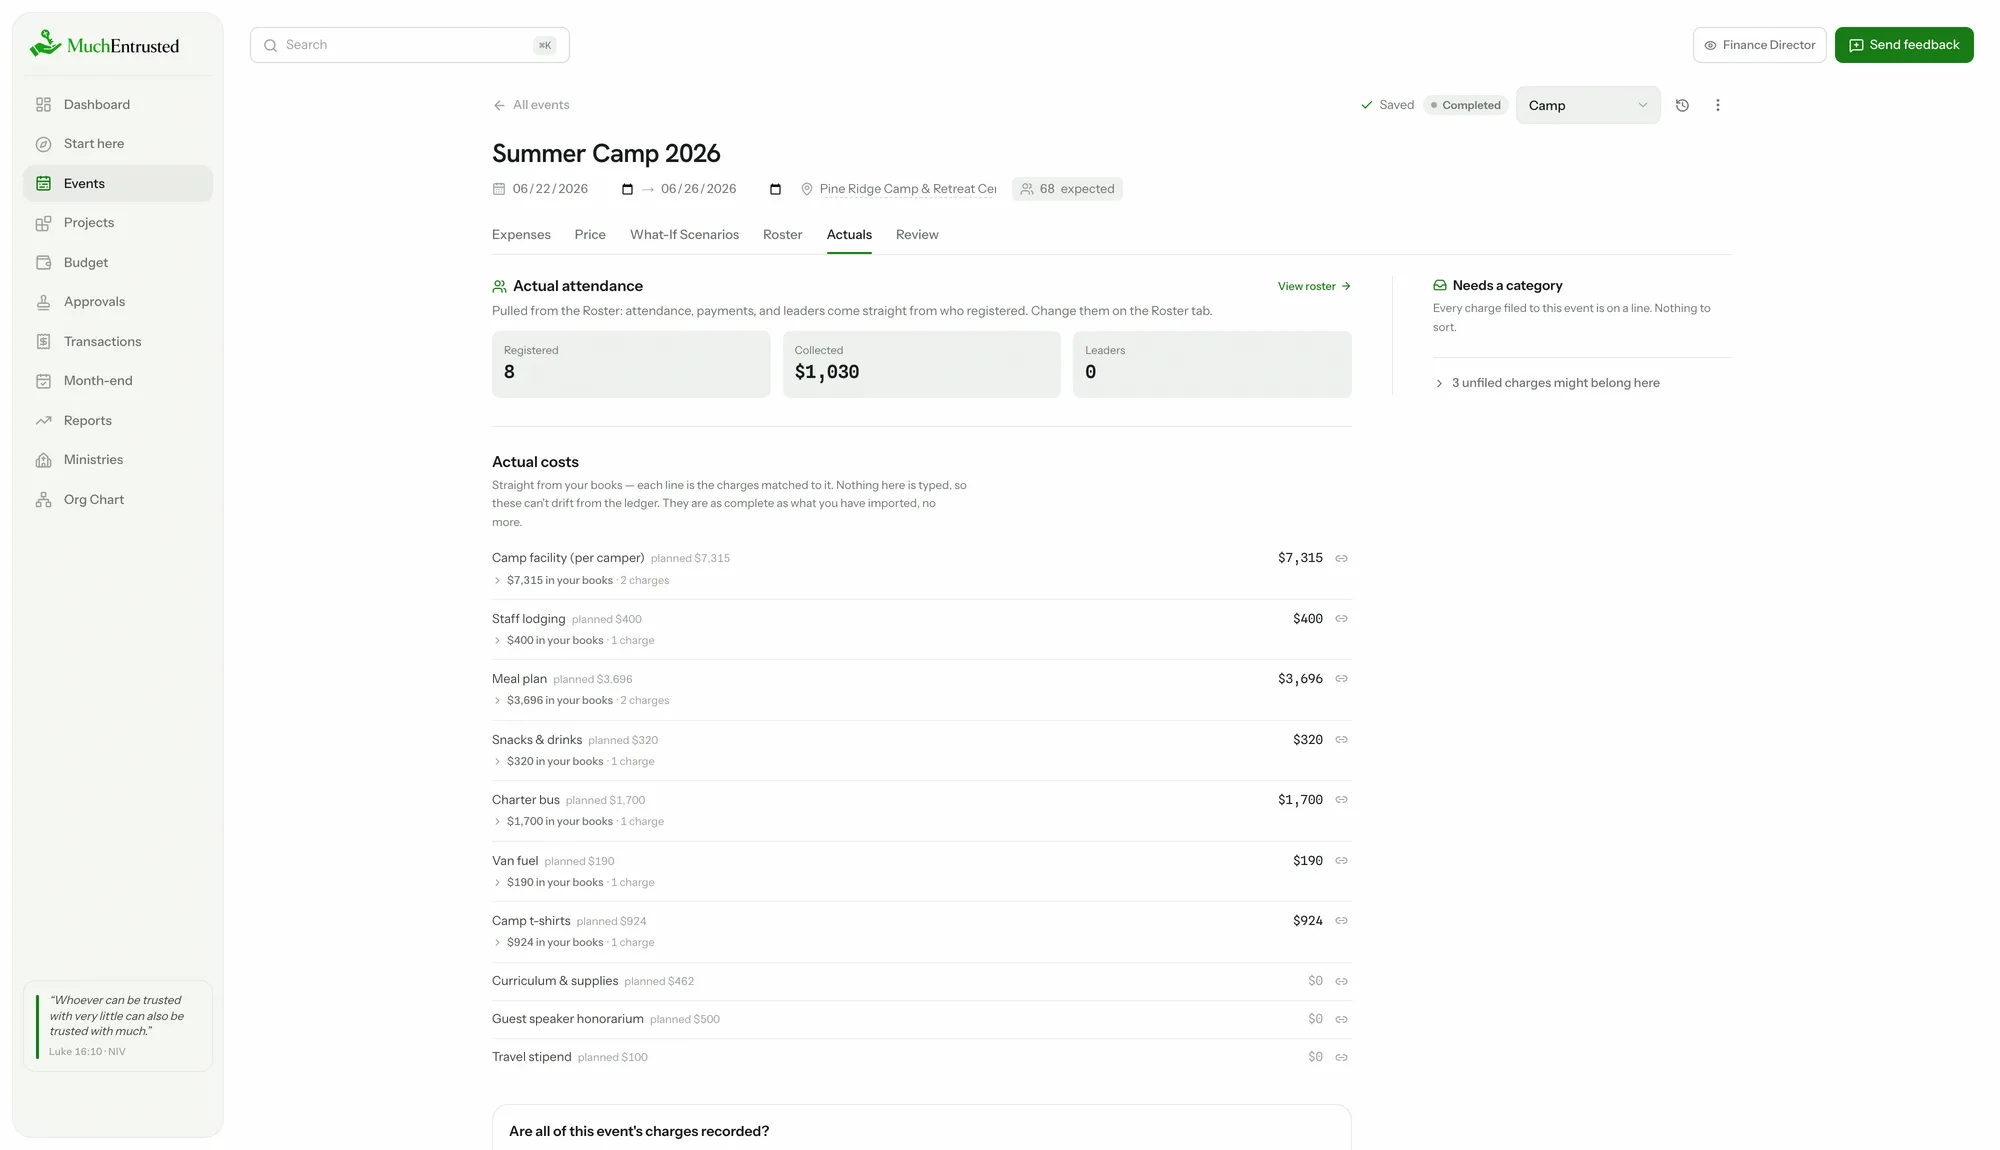Click the Finance Director role button

(1760, 45)
